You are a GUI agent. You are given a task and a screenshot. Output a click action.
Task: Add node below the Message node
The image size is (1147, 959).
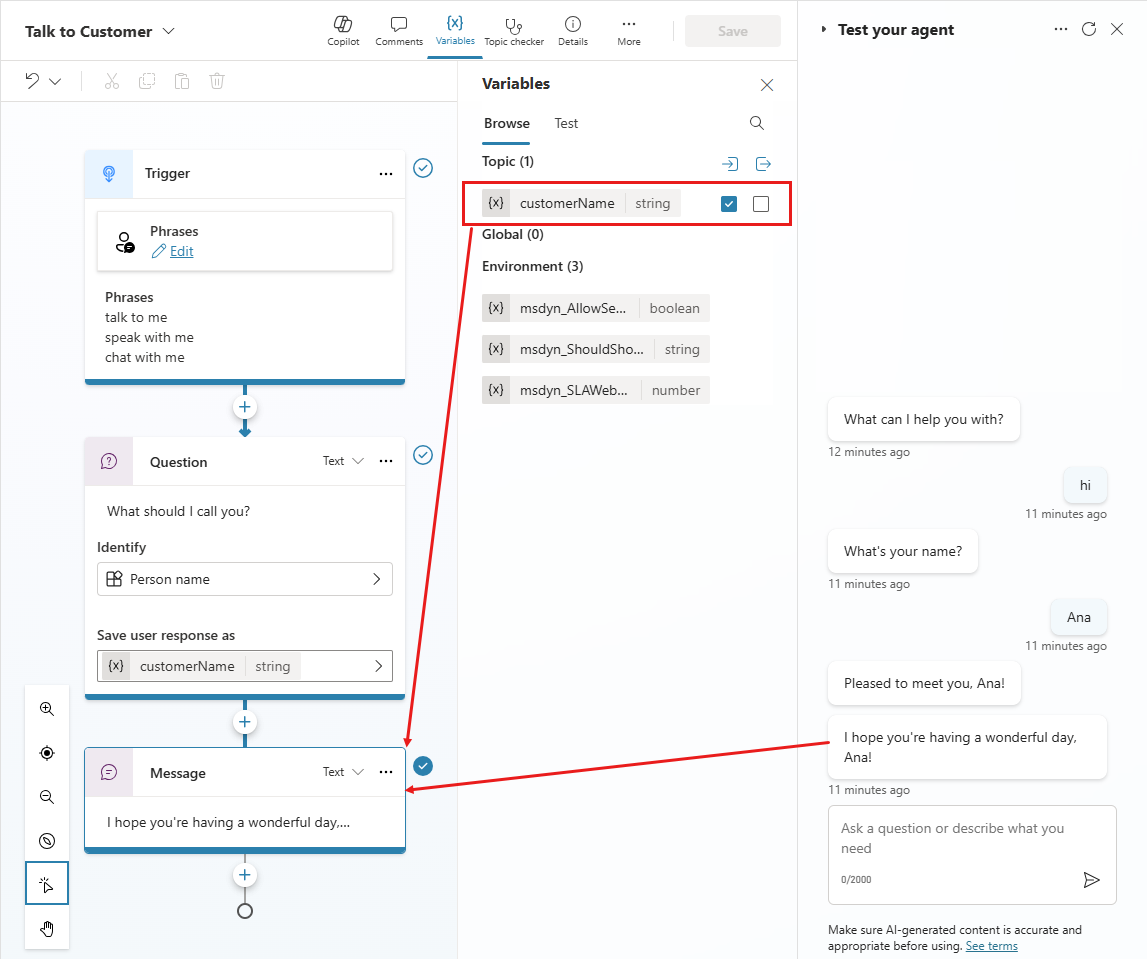pyautogui.click(x=244, y=875)
